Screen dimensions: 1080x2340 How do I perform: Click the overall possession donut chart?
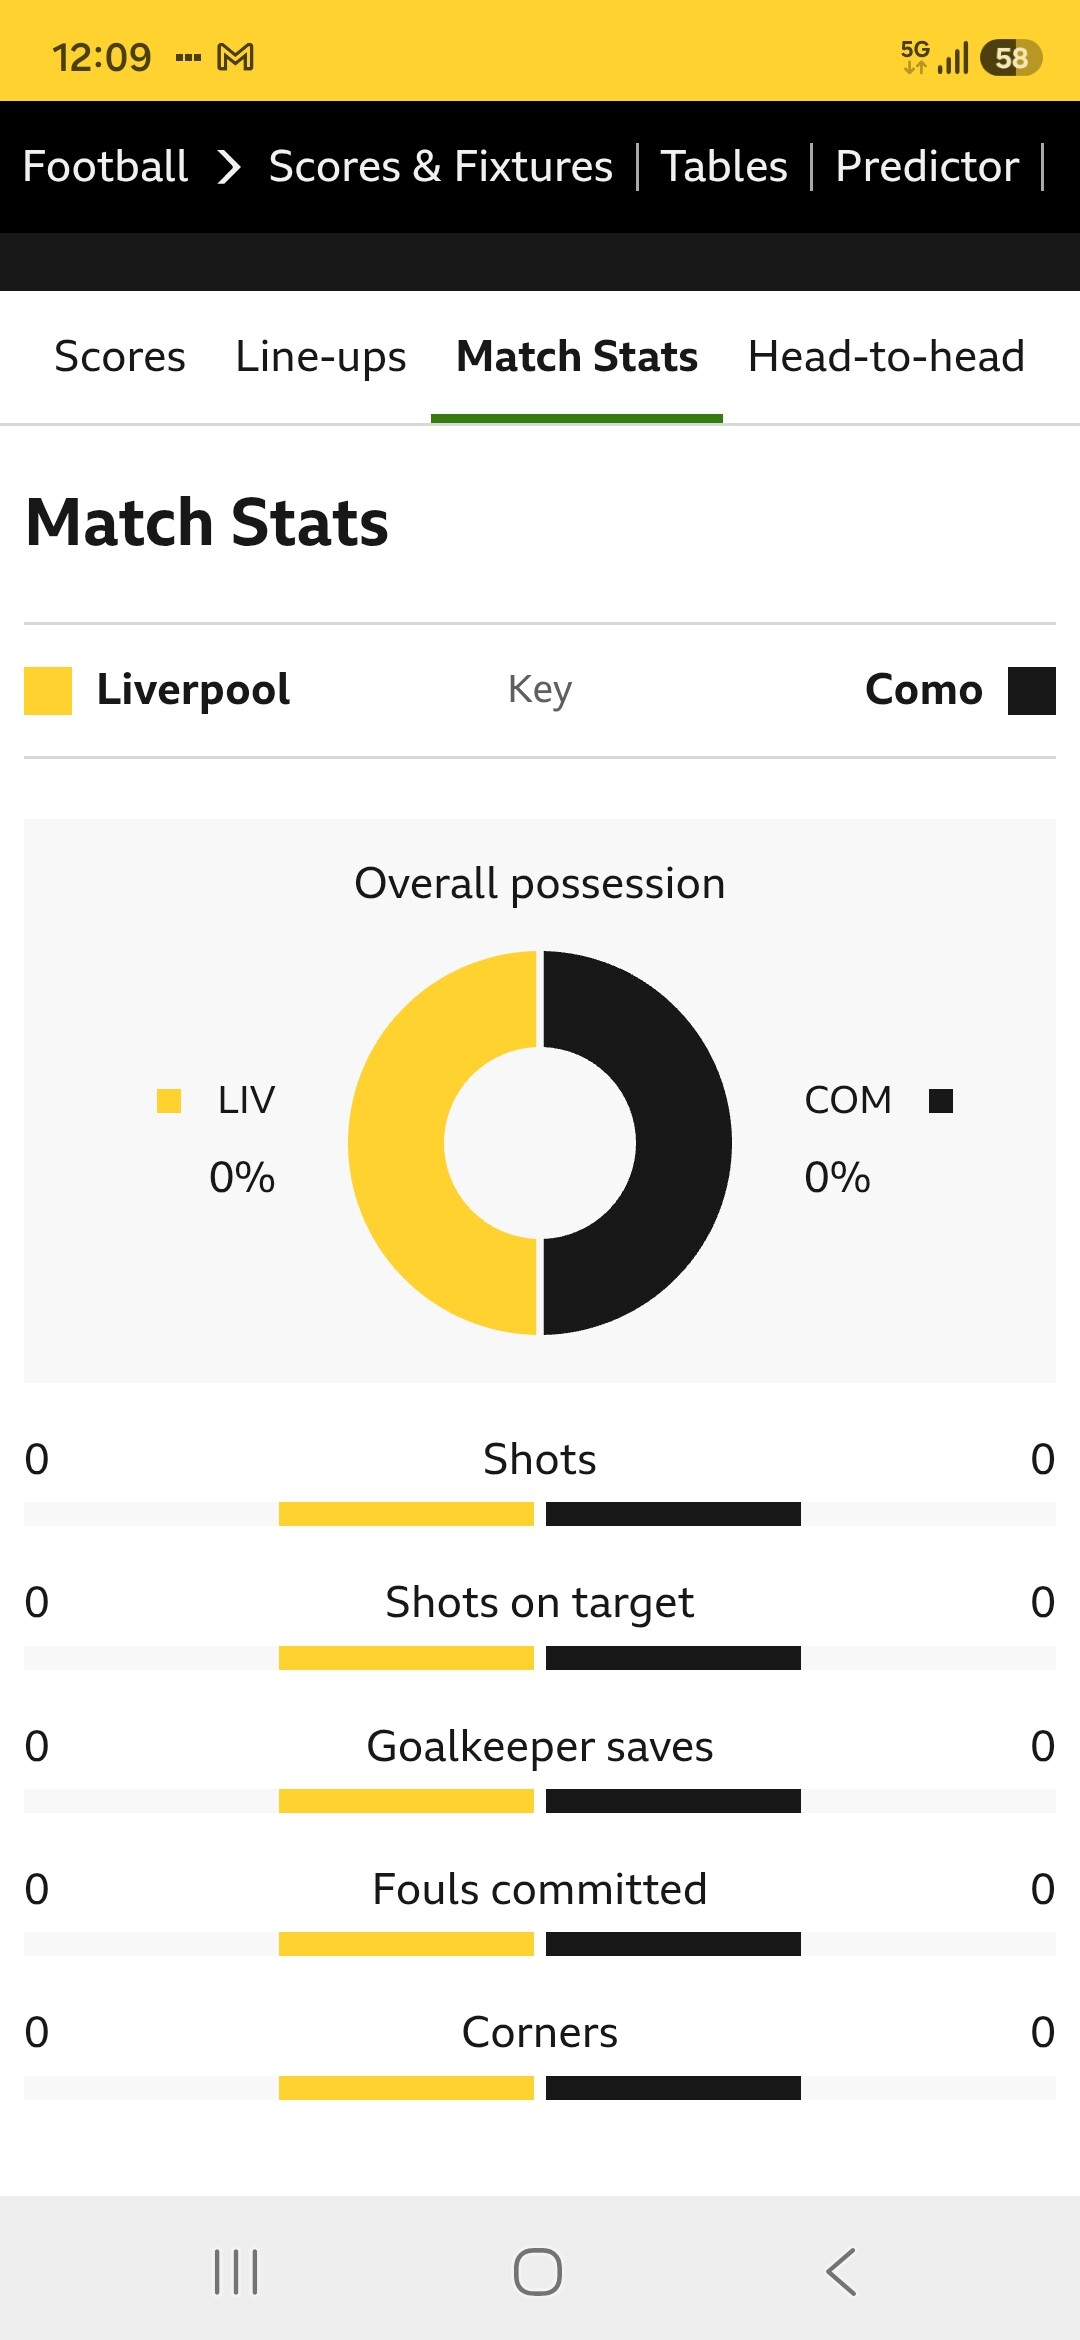(x=540, y=1143)
